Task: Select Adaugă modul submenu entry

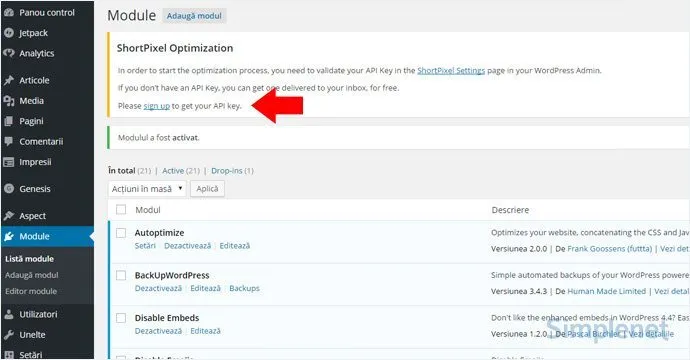Action: (32, 275)
